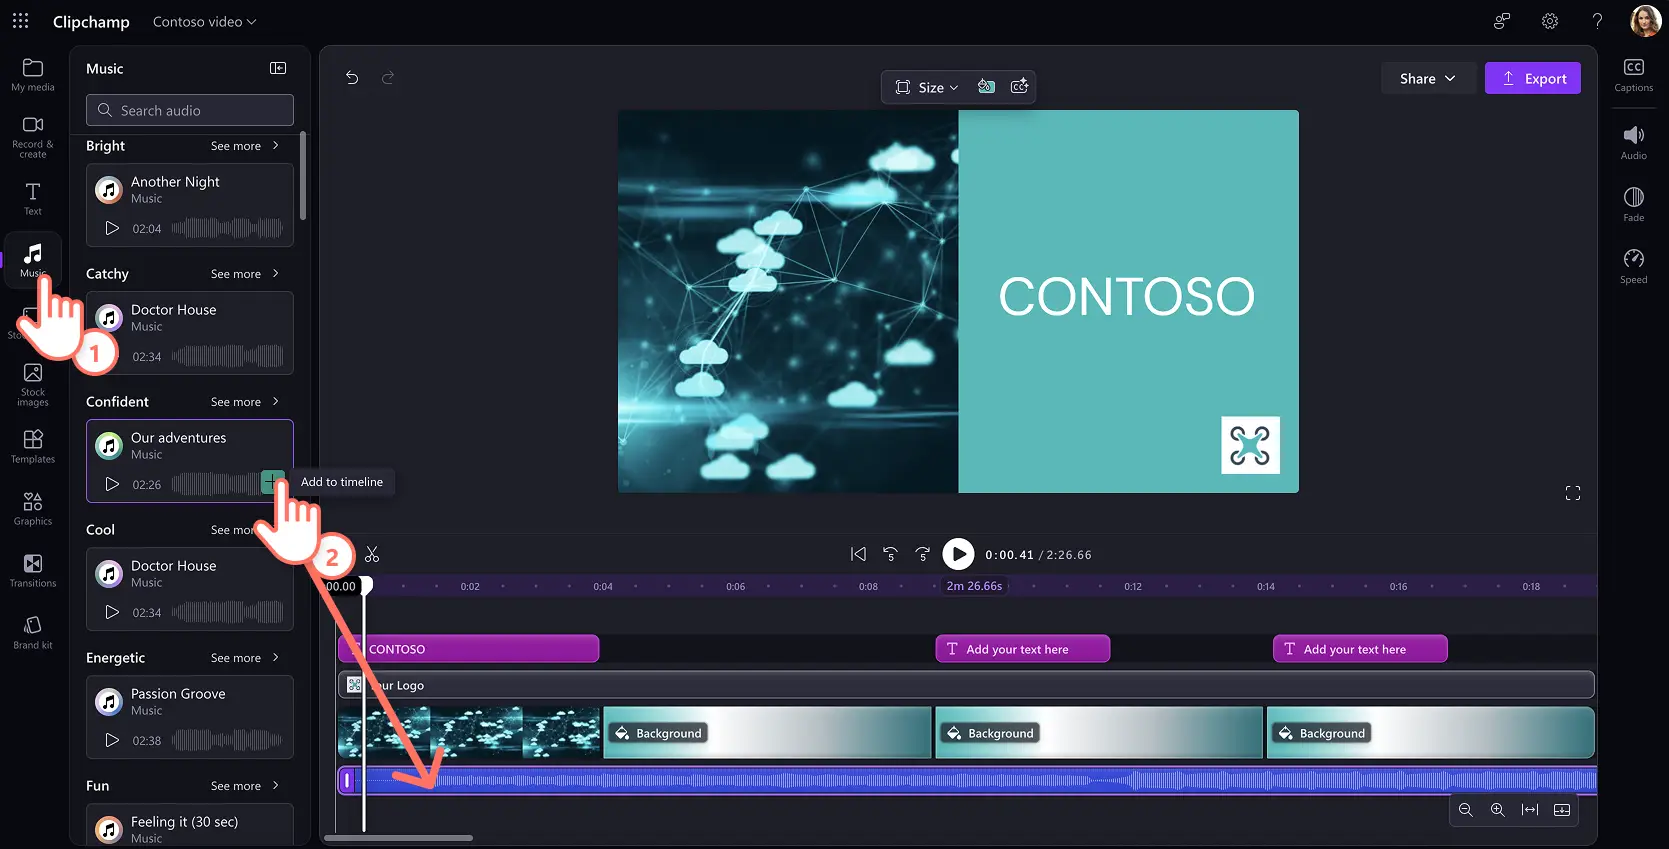Zoom in the timeline
The height and width of the screenshot is (849, 1669).
pos(1498,810)
